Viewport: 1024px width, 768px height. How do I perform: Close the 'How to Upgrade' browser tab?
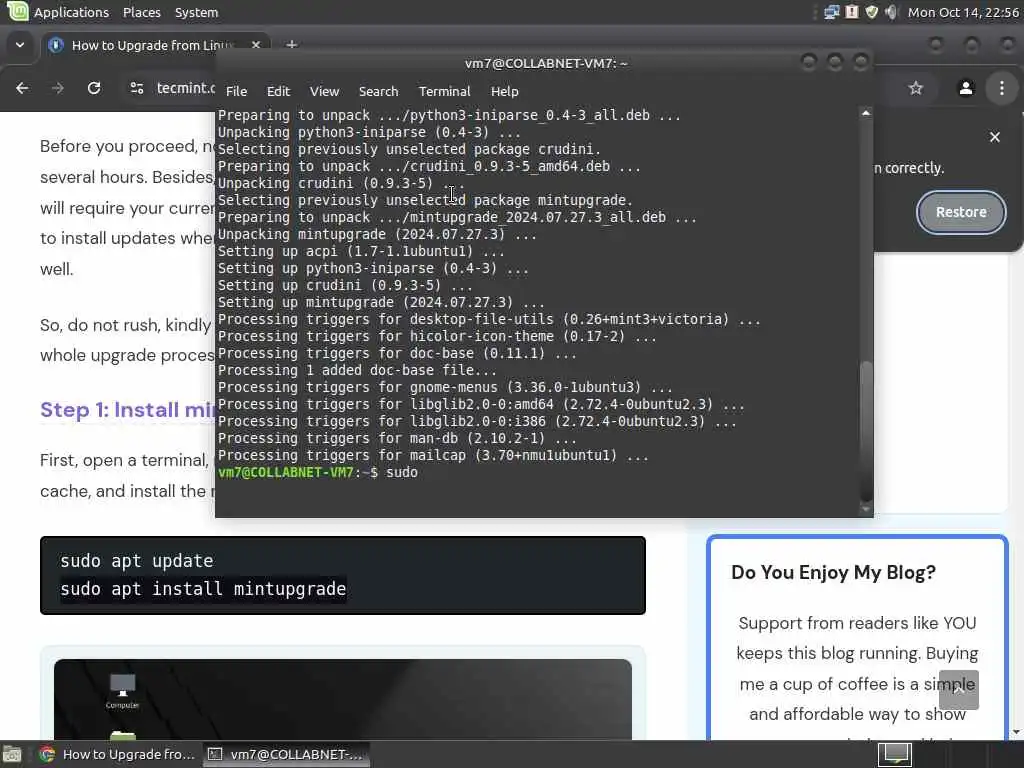pyautogui.click(x=255, y=45)
